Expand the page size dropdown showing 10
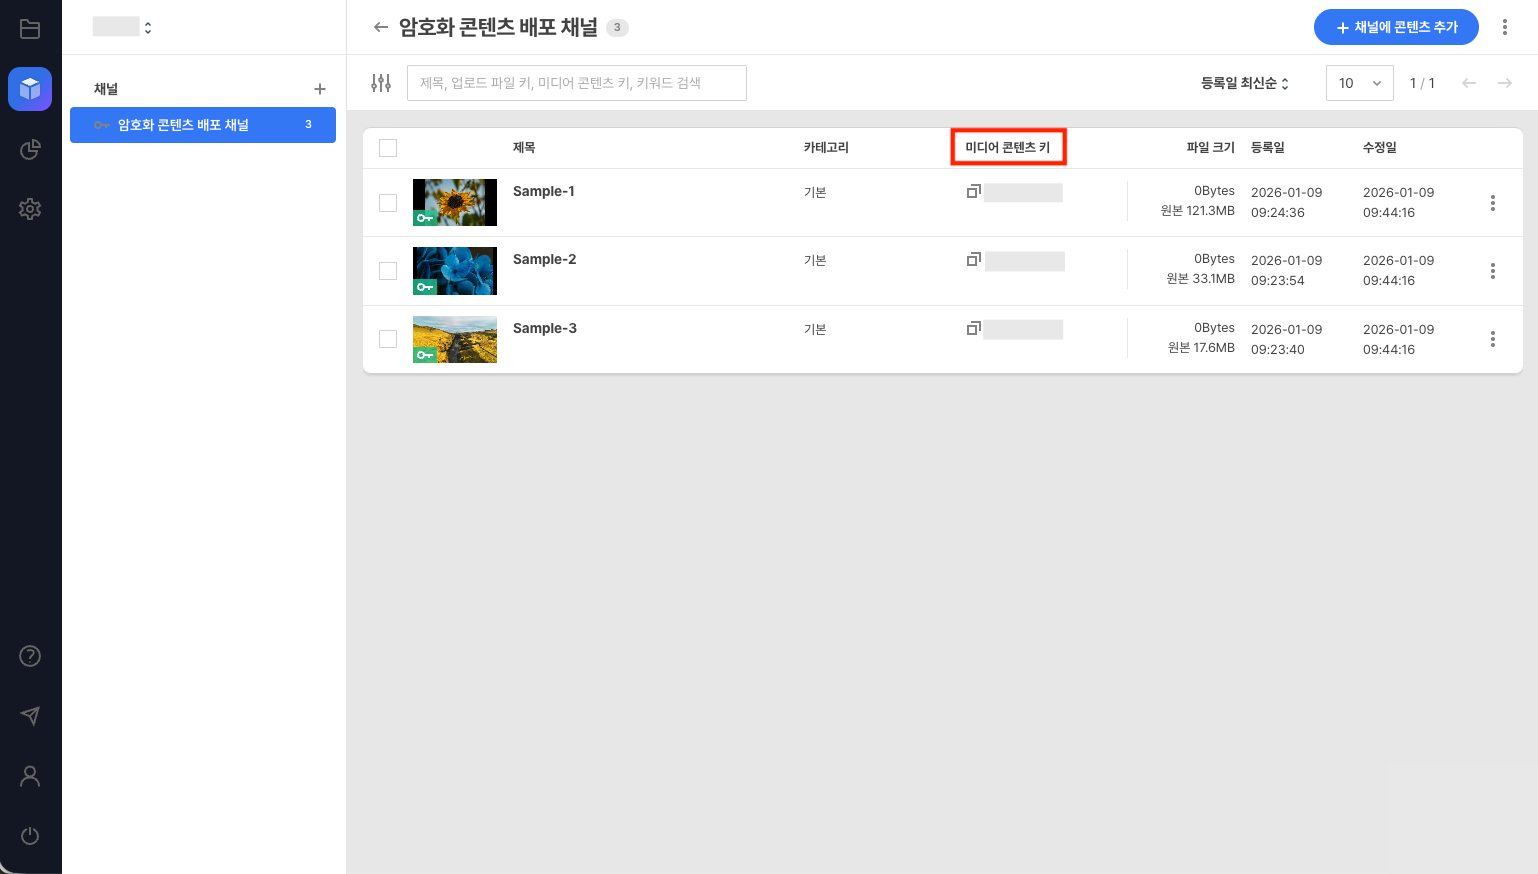This screenshot has height=874, width=1538. [1359, 83]
